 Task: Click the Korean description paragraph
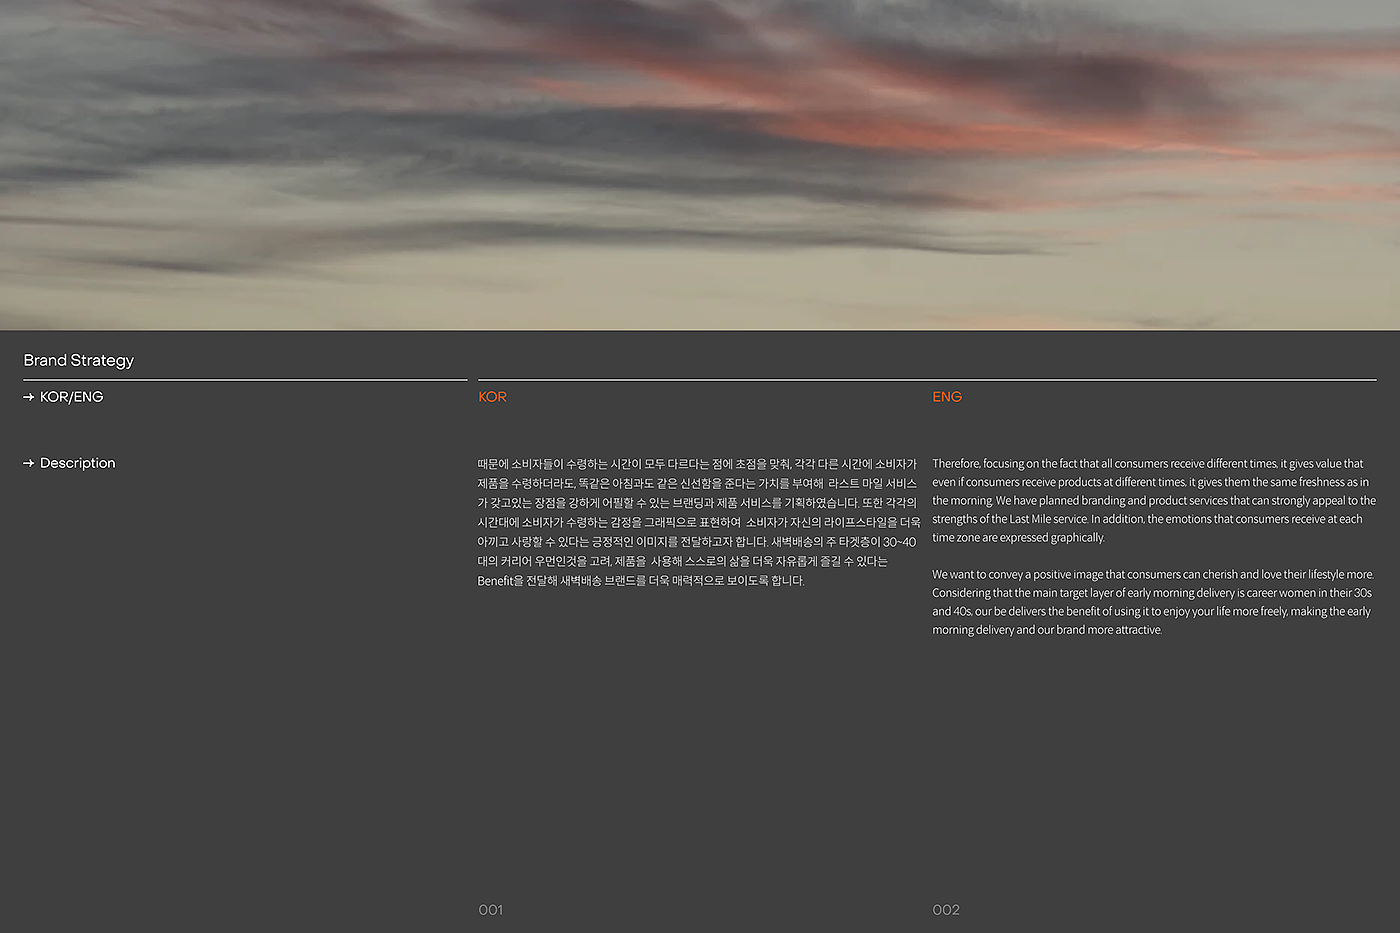tap(698, 522)
